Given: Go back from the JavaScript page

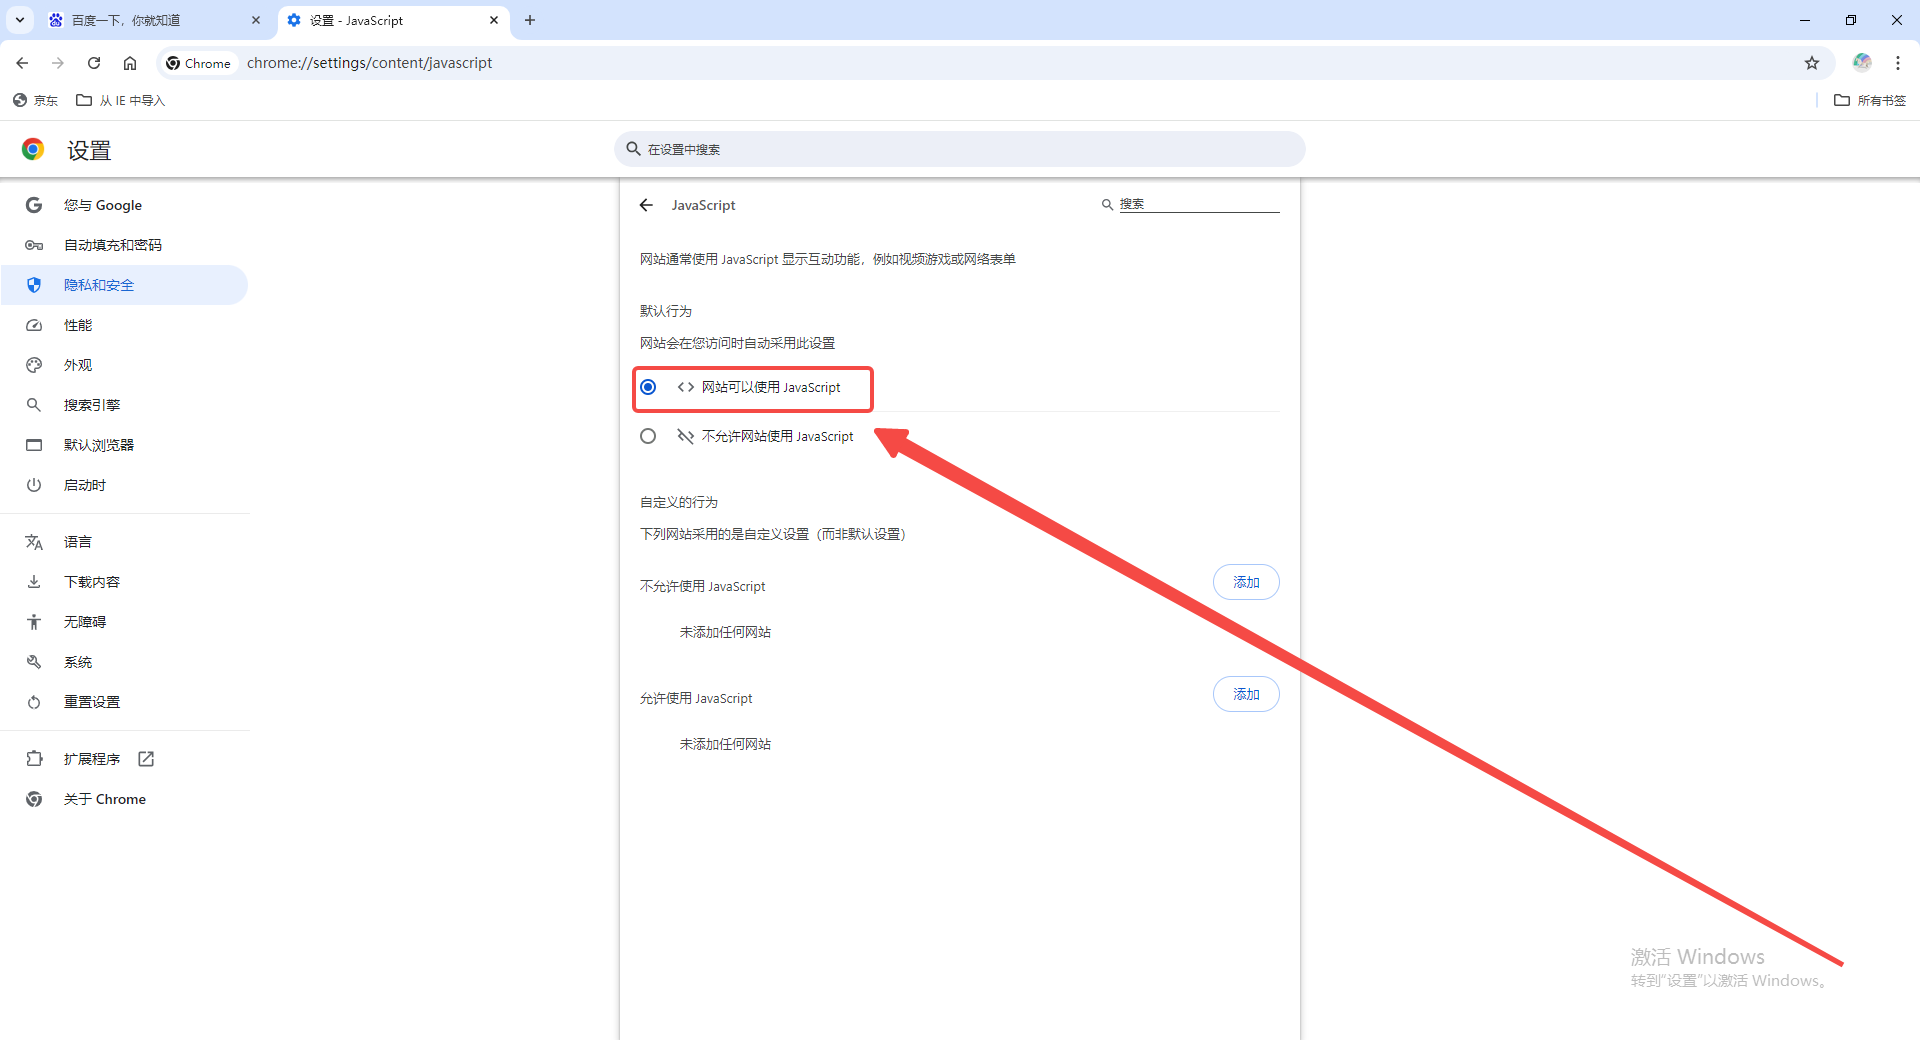Looking at the screenshot, I should (x=646, y=205).
